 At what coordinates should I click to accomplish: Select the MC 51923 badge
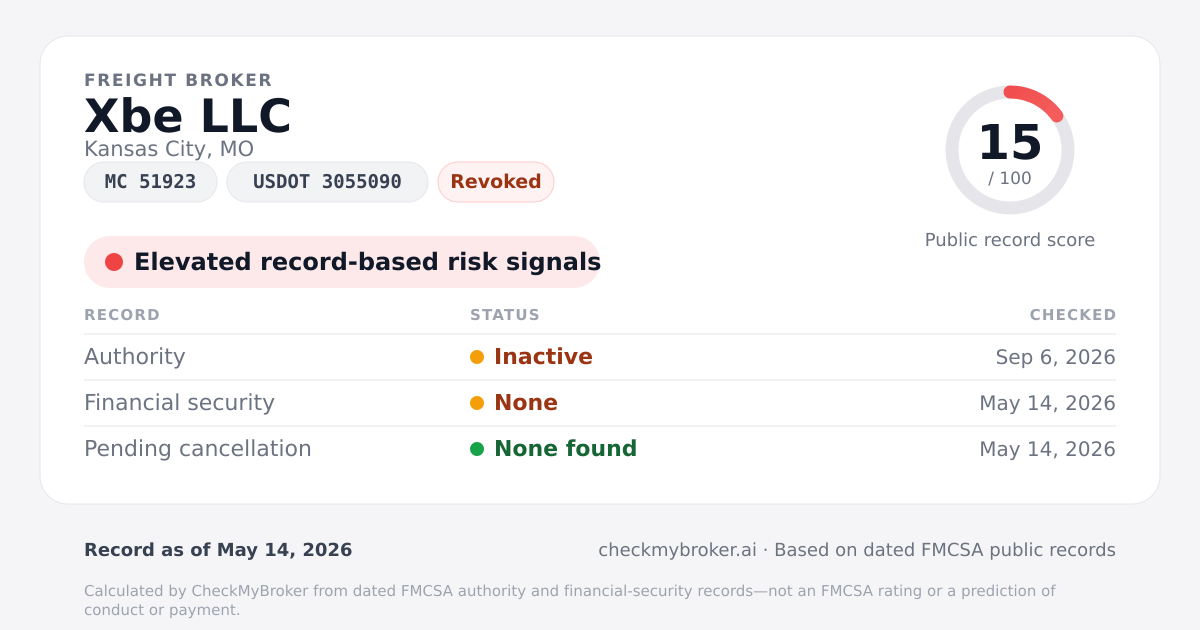150,182
